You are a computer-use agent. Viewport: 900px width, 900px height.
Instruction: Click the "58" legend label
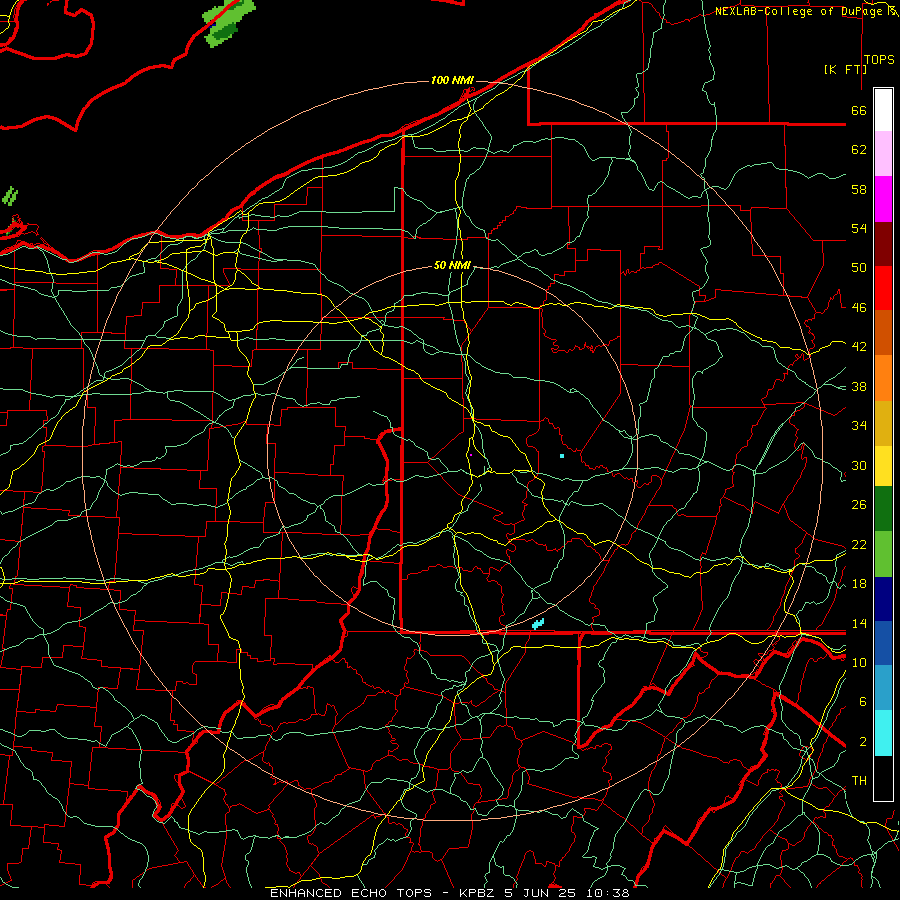coord(859,189)
